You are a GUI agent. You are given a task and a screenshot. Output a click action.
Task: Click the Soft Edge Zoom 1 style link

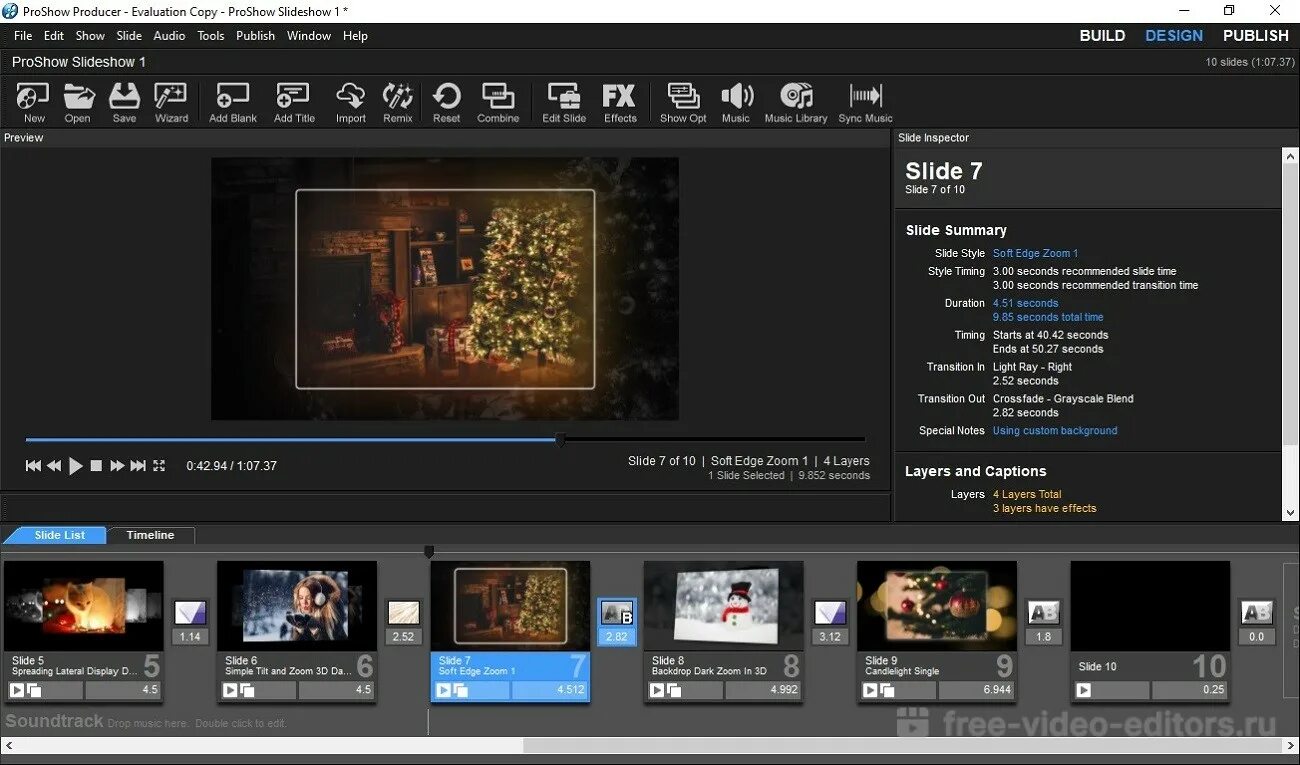pyautogui.click(x=1035, y=253)
